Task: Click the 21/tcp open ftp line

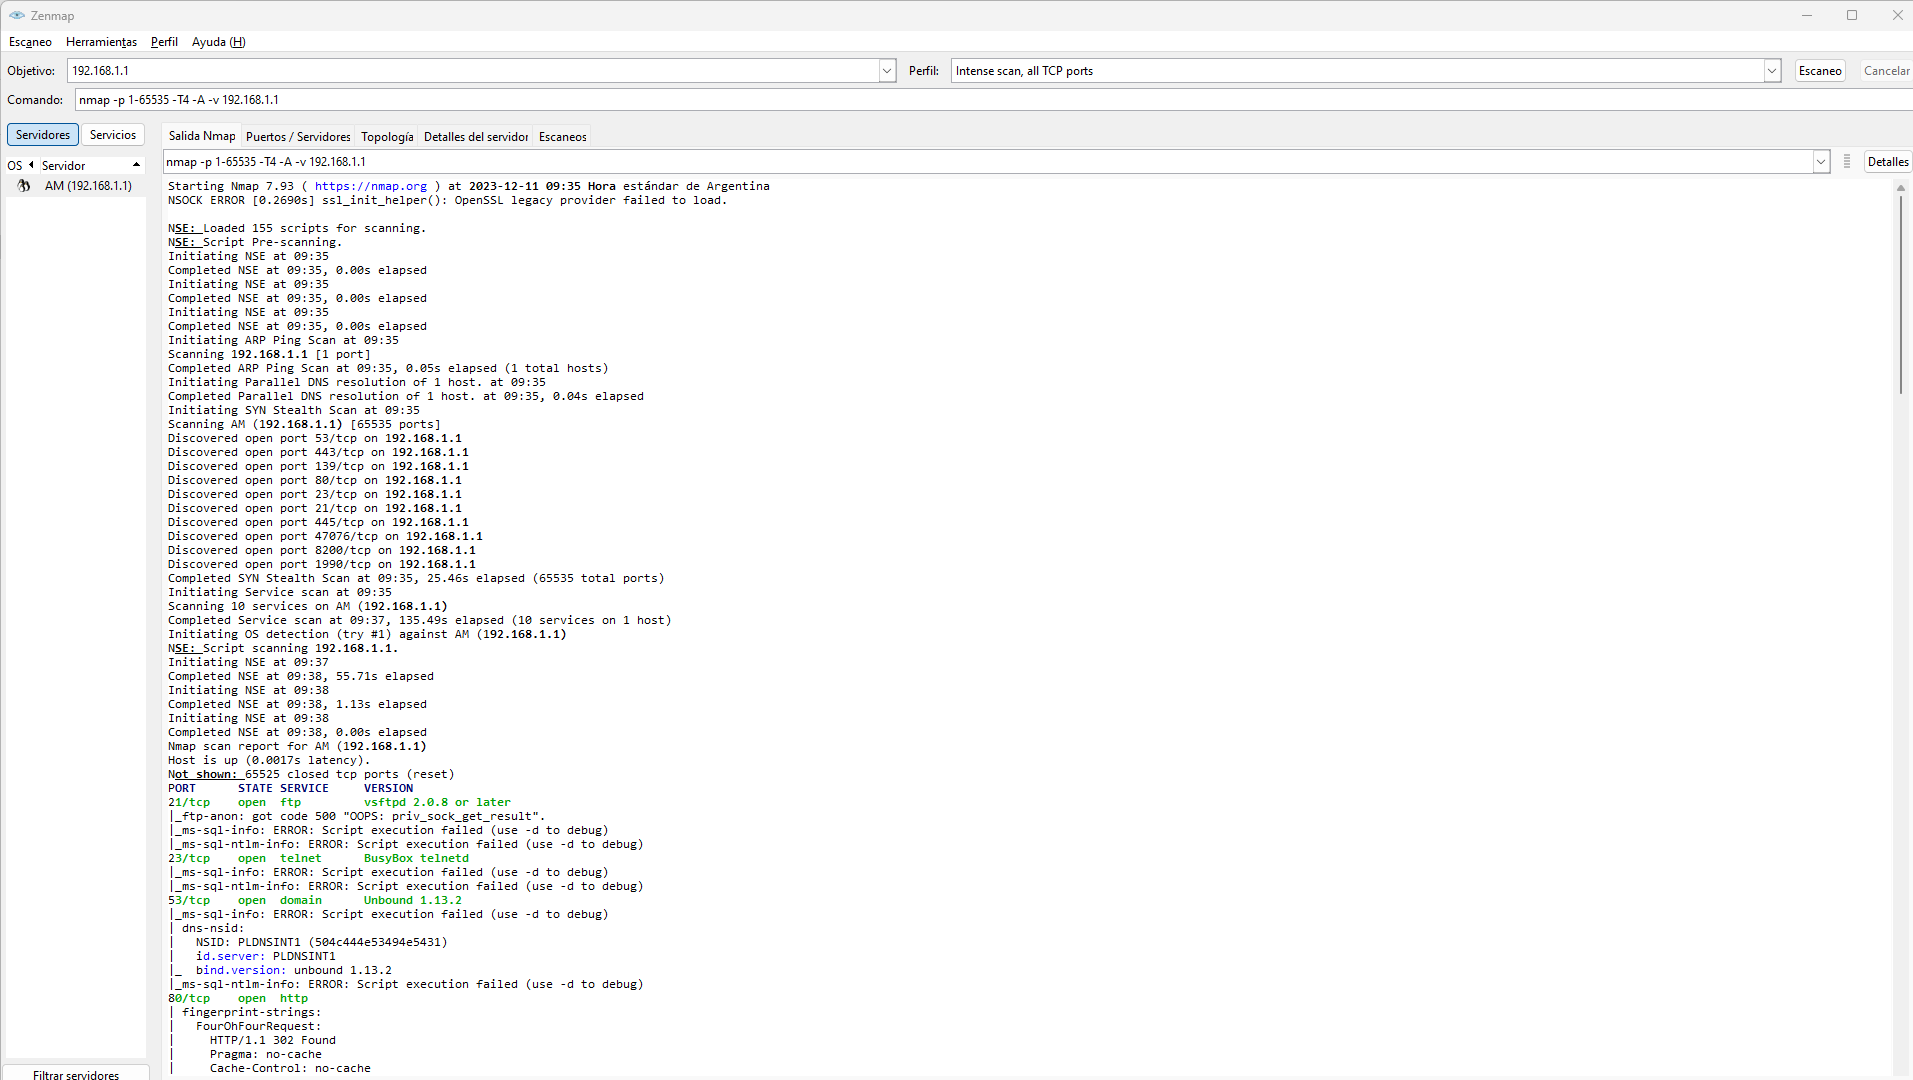Action: [x=339, y=802]
